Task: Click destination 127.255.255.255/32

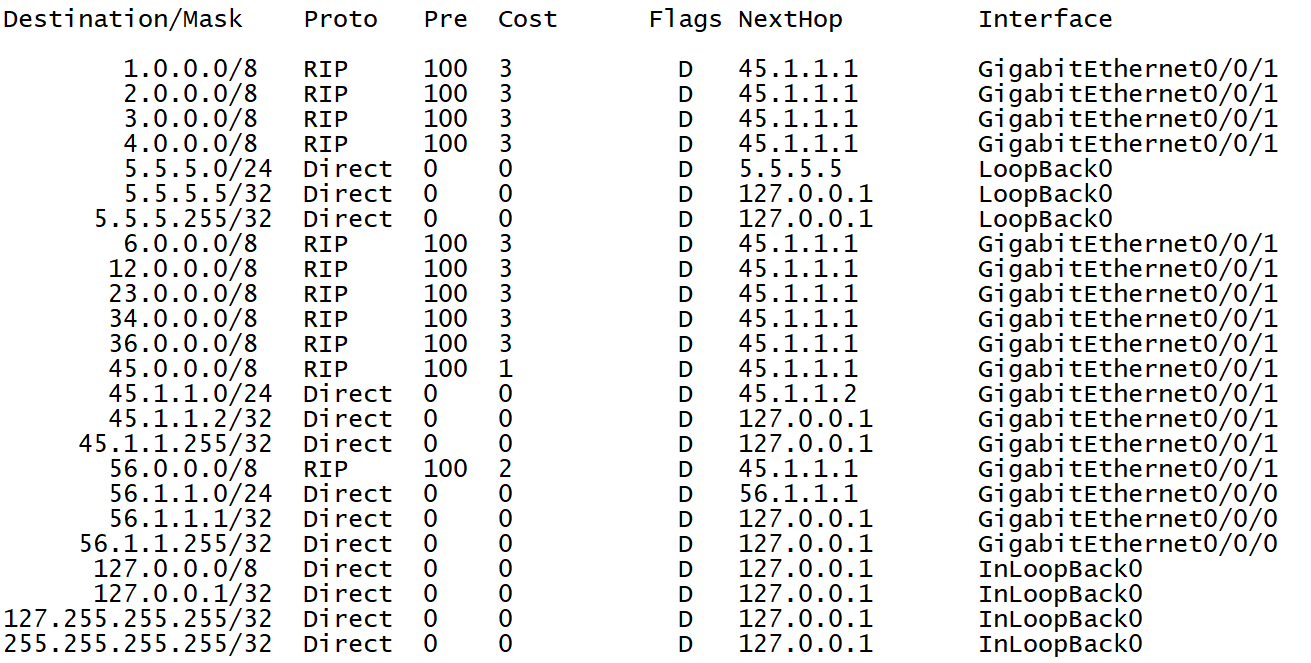Action: (x=138, y=619)
